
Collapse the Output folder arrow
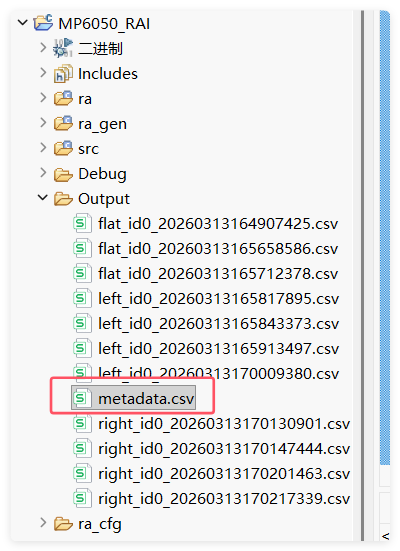pos(43,198)
